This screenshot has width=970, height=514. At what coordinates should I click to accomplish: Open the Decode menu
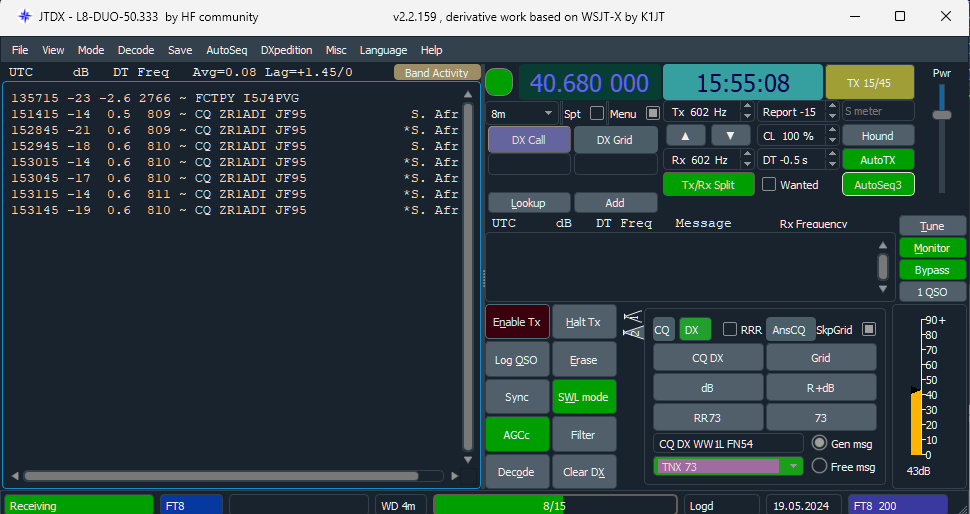tap(136, 50)
